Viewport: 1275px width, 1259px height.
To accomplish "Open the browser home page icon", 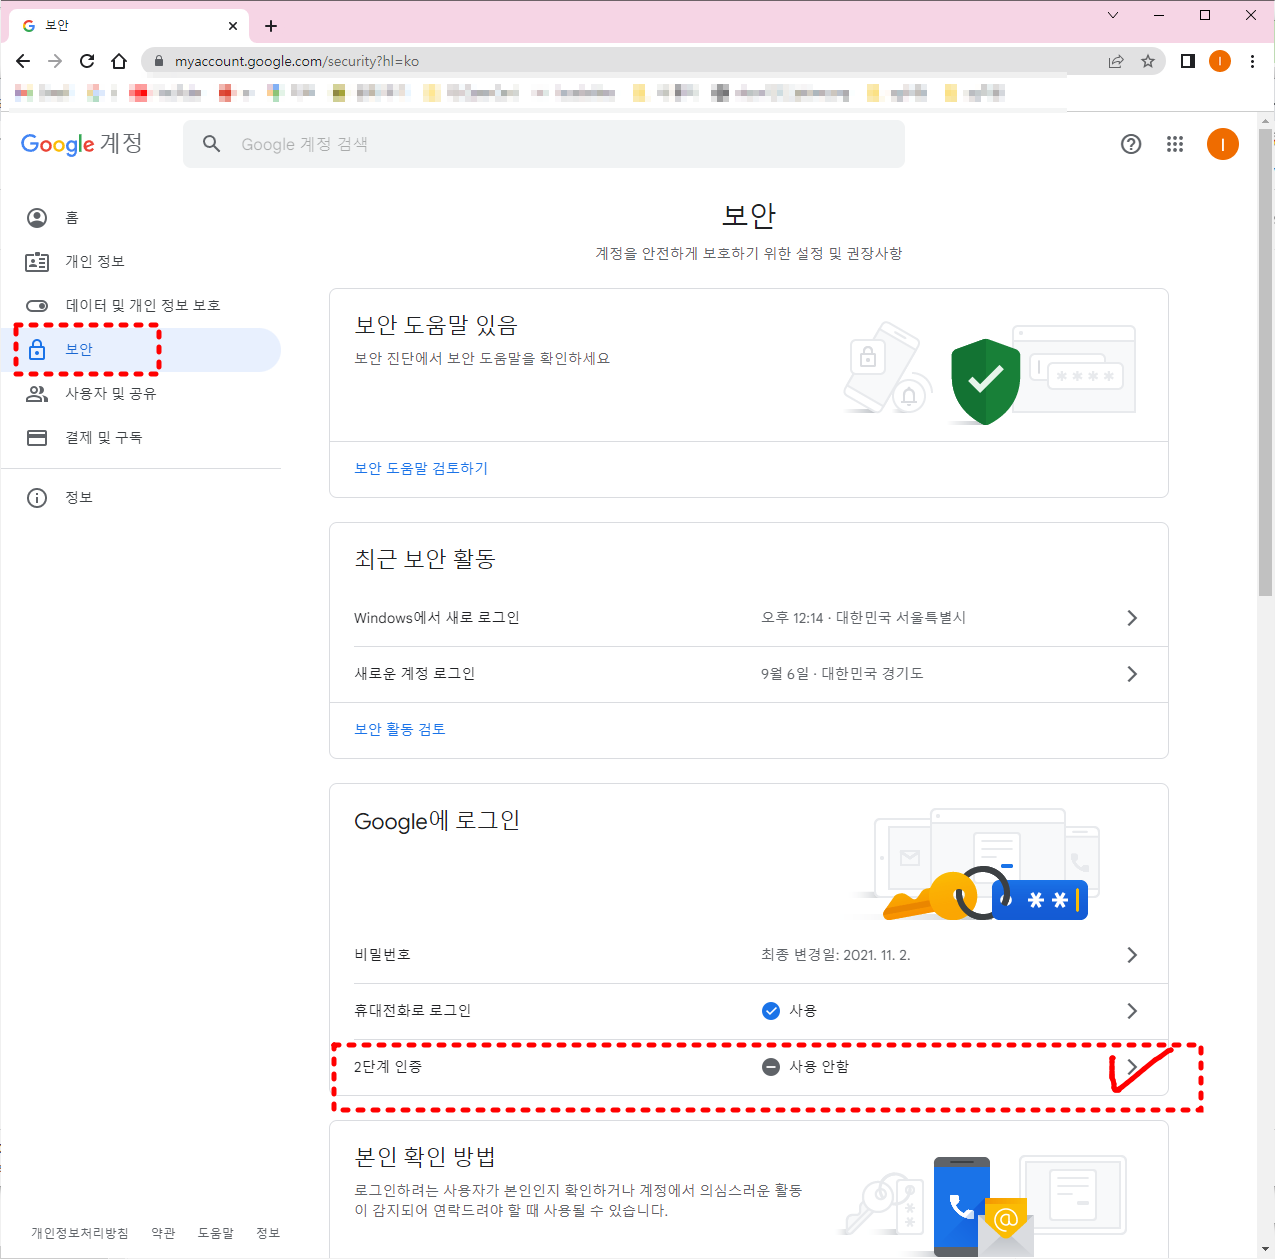I will click(119, 61).
